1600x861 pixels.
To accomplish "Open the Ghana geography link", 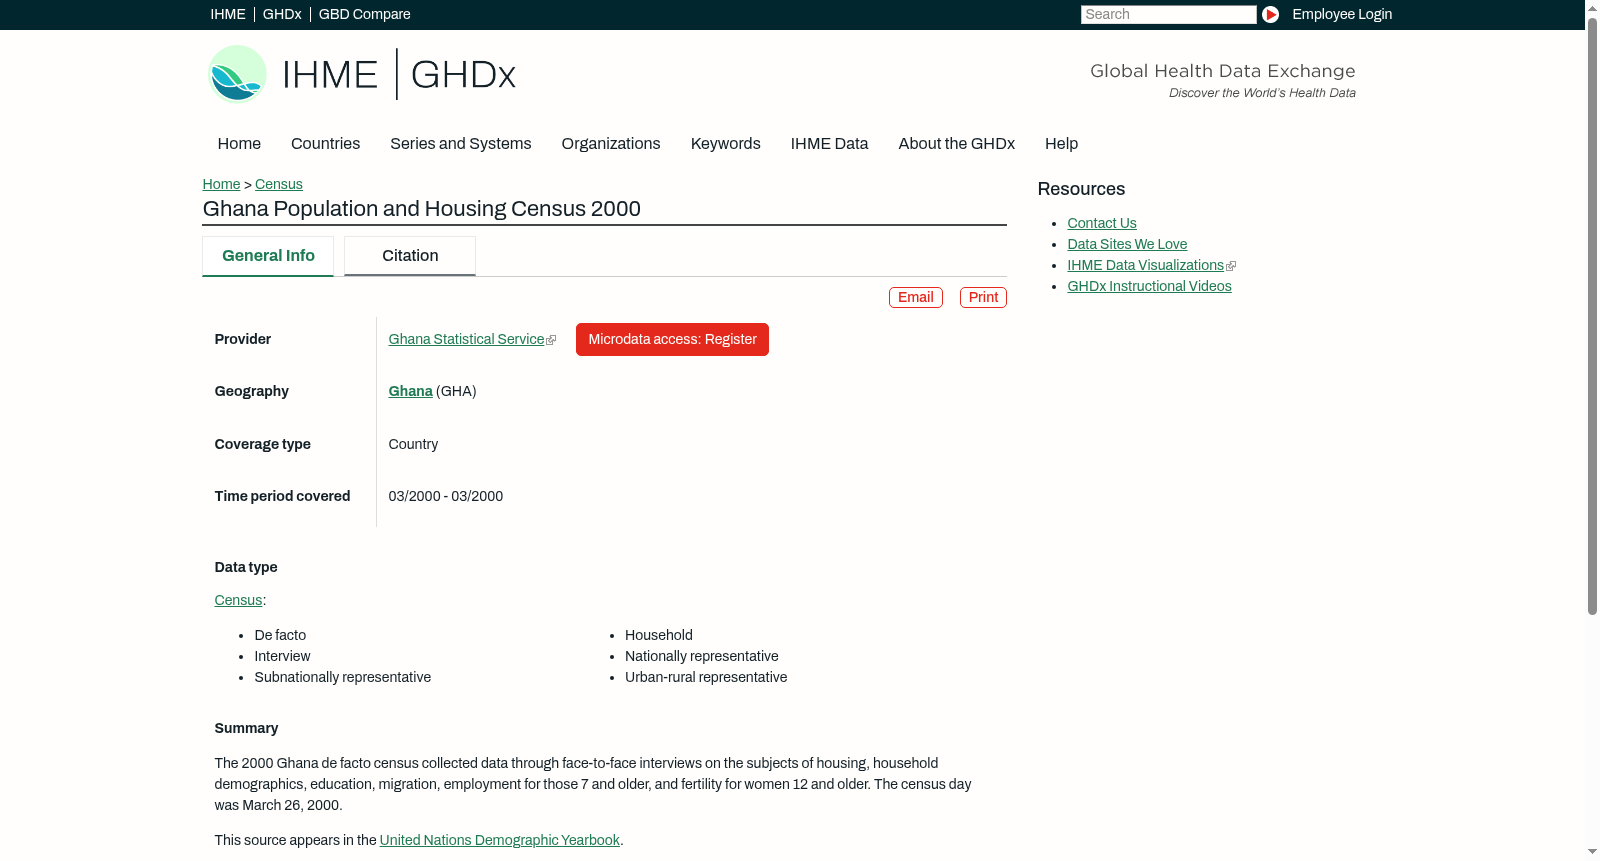I will click(x=411, y=391).
